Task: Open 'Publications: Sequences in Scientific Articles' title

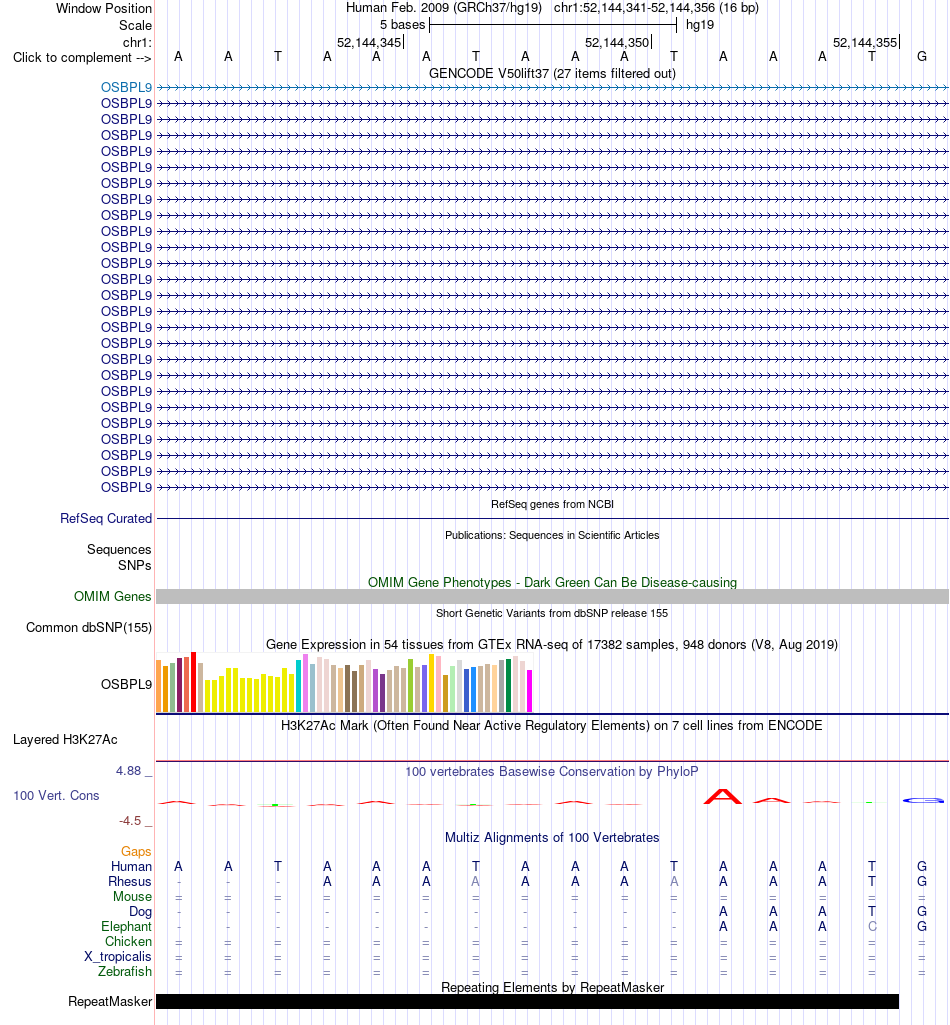Action: tap(552, 535)
